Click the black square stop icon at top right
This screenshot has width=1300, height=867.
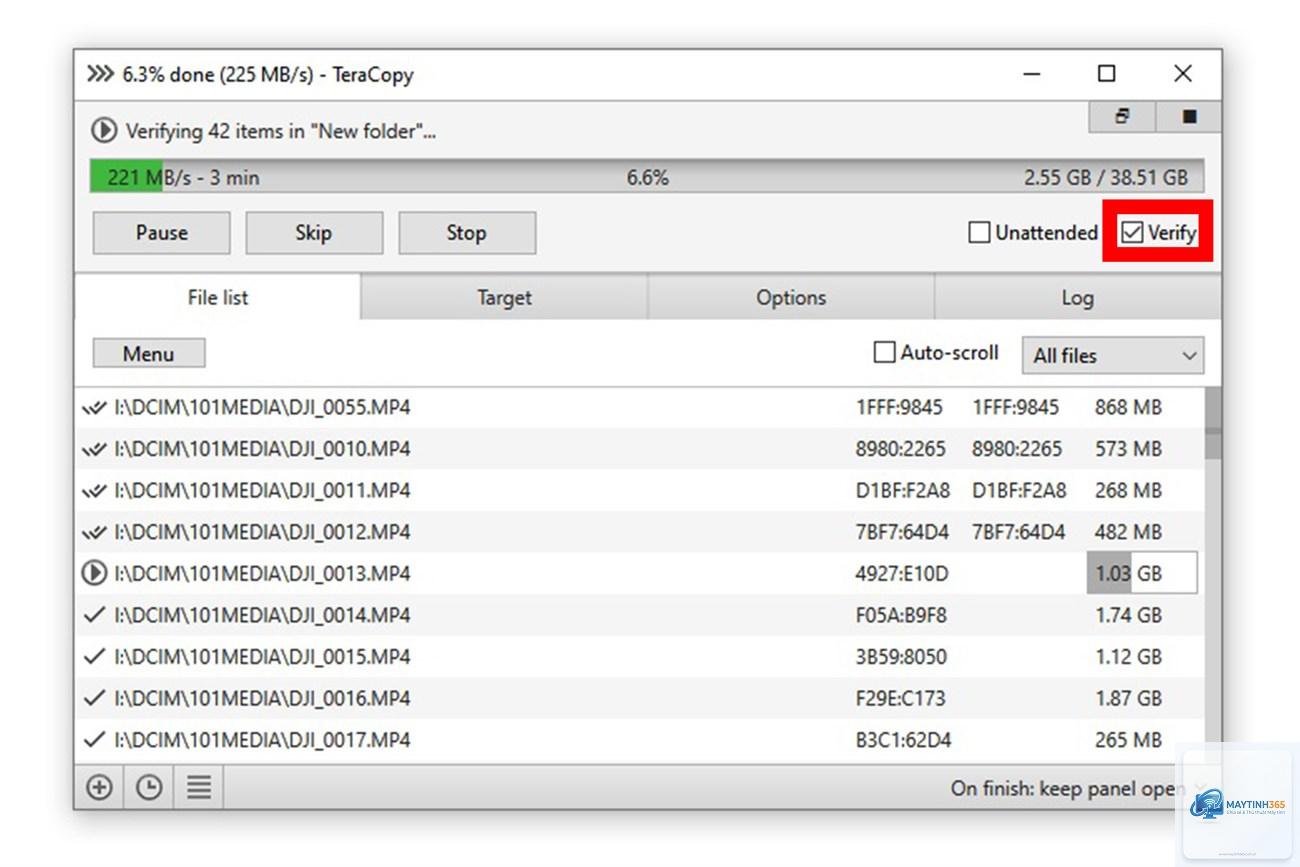click(1188, 116)
